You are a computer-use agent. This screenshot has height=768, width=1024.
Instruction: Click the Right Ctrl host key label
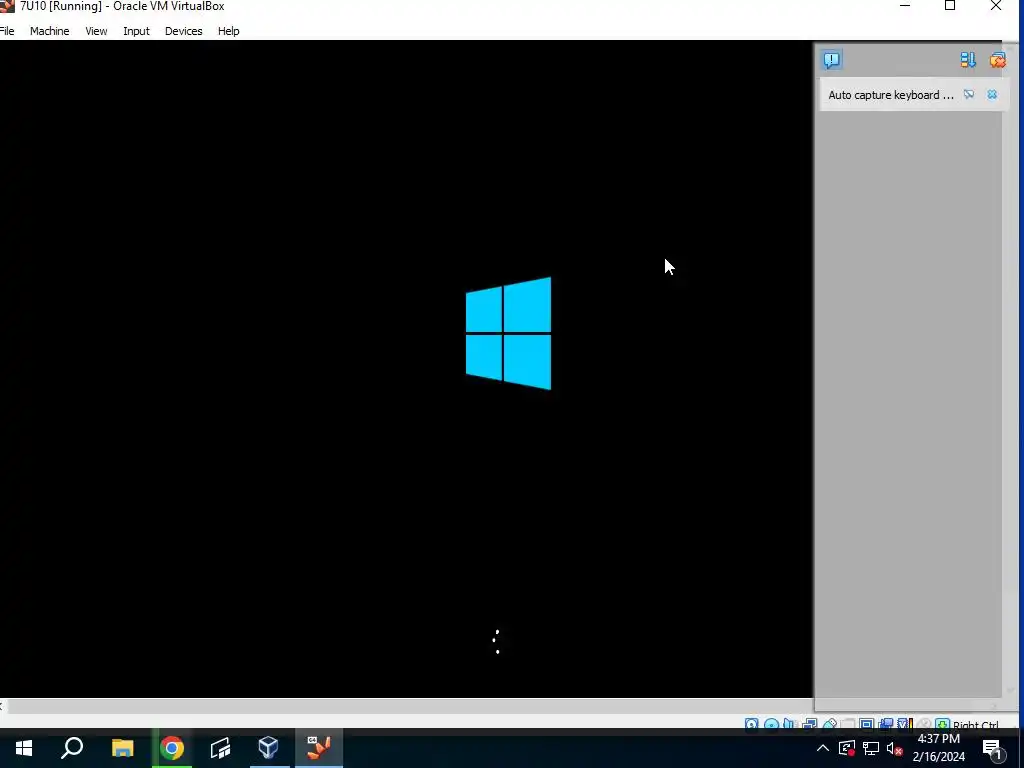(976, 725)
